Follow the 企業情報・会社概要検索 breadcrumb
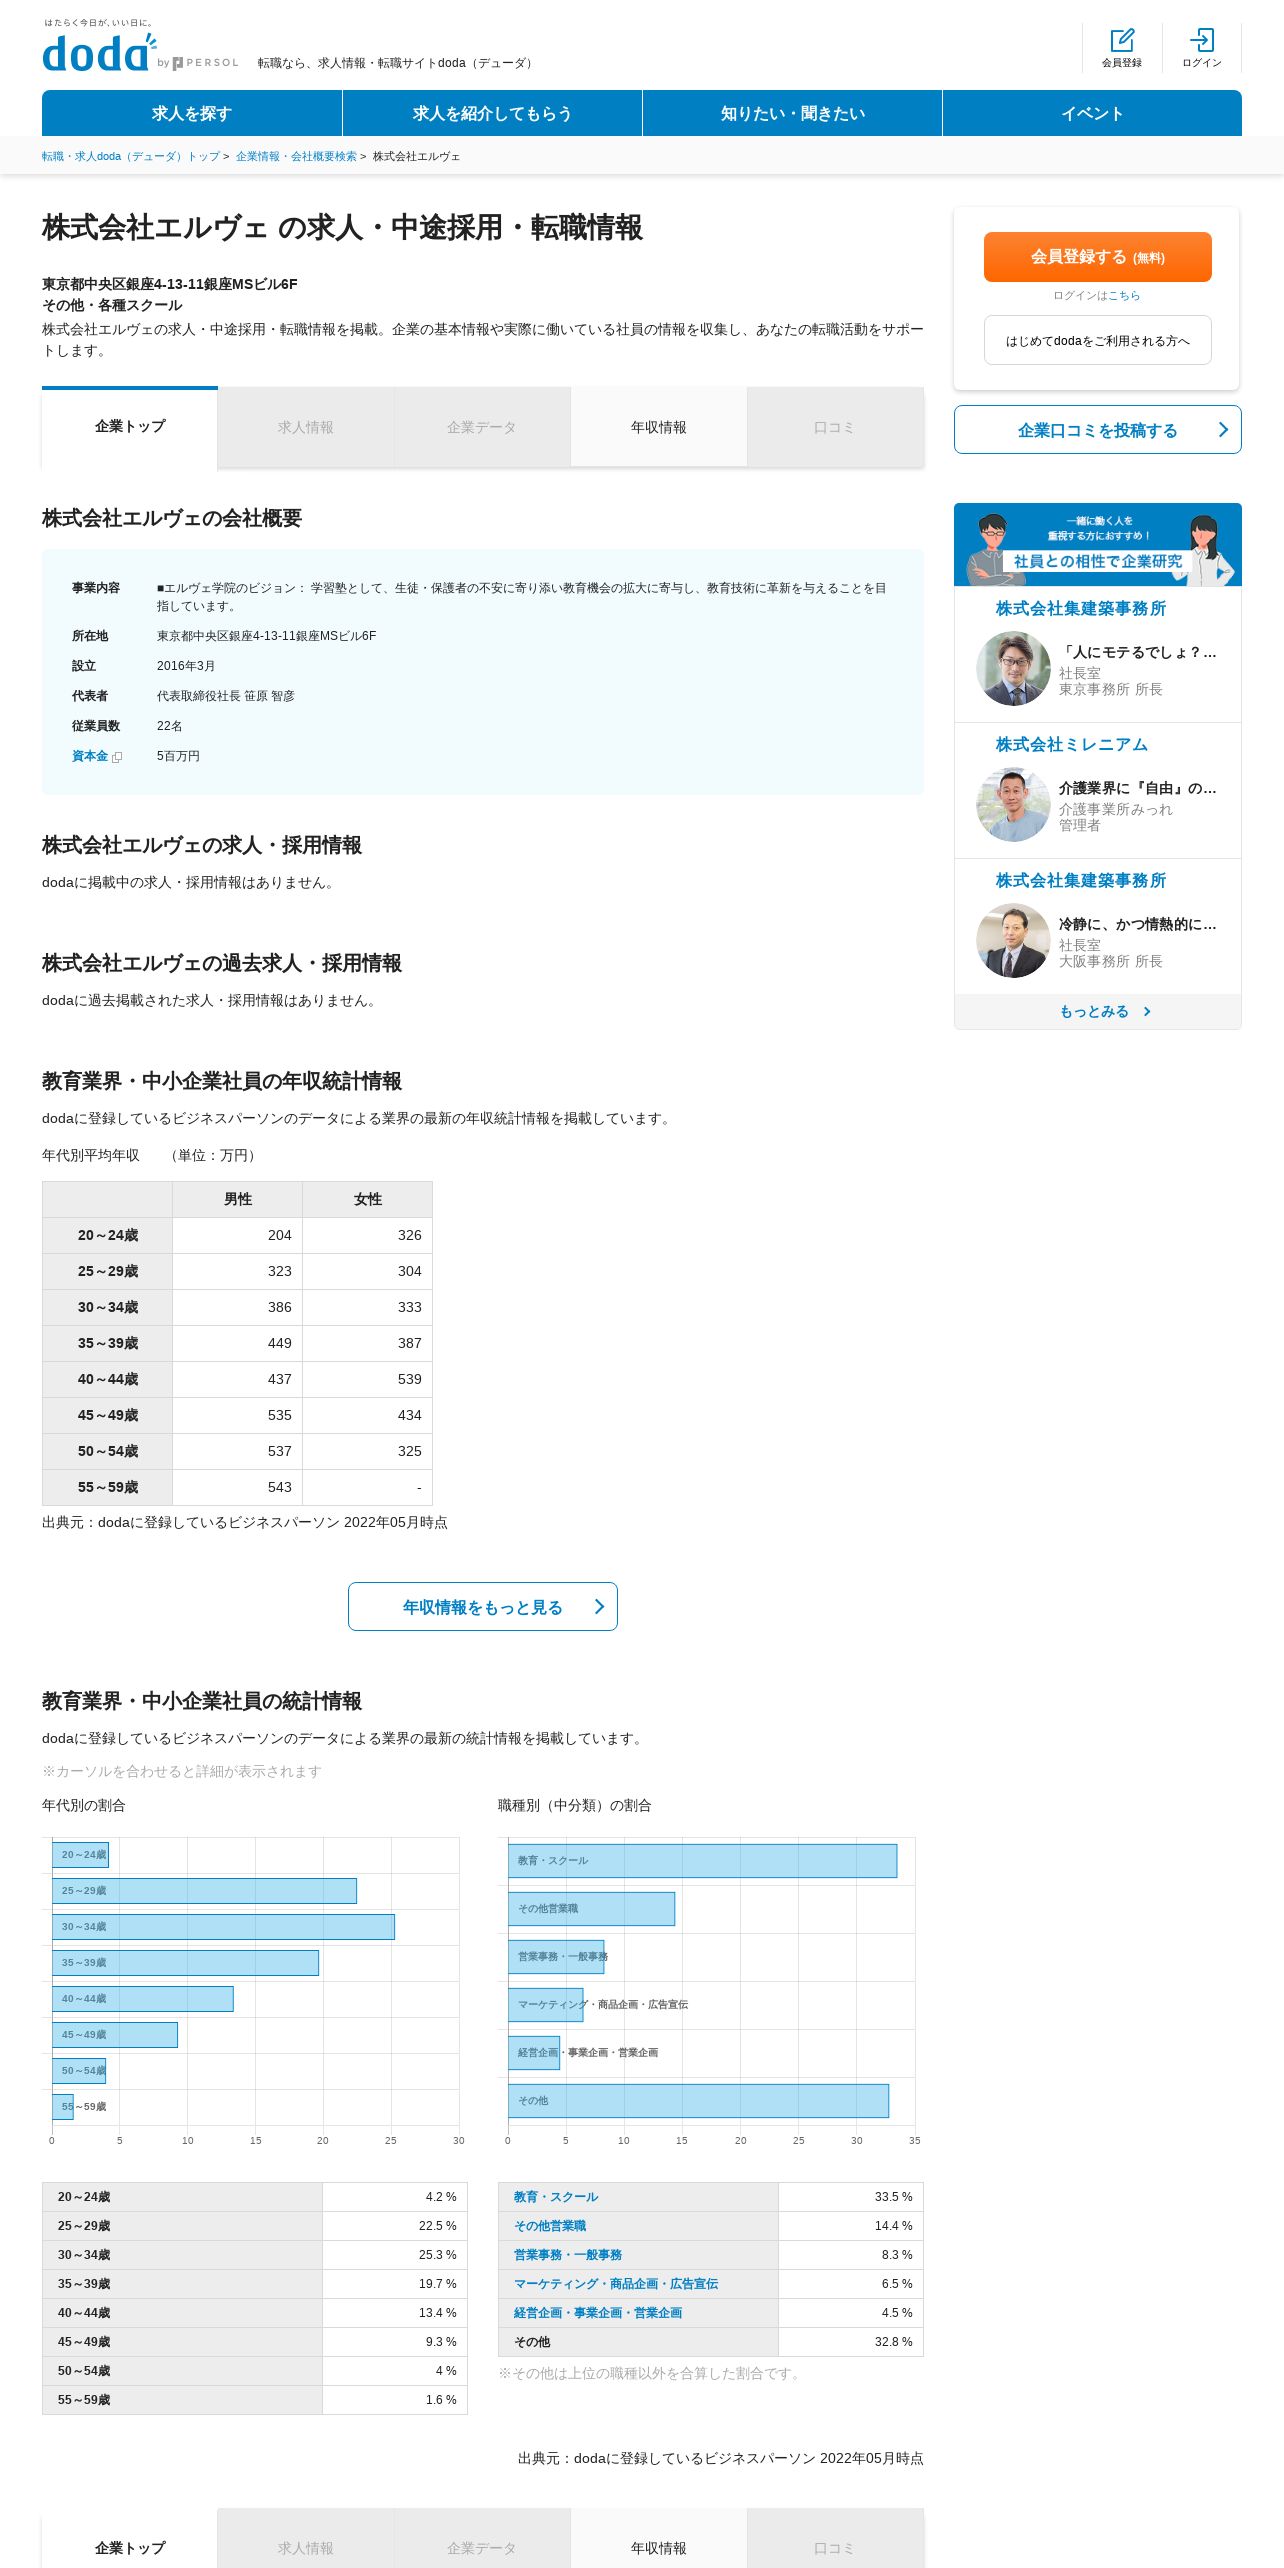Image resolution: width=1284 pixels, height=2568 pixels. tap(296, 156)
